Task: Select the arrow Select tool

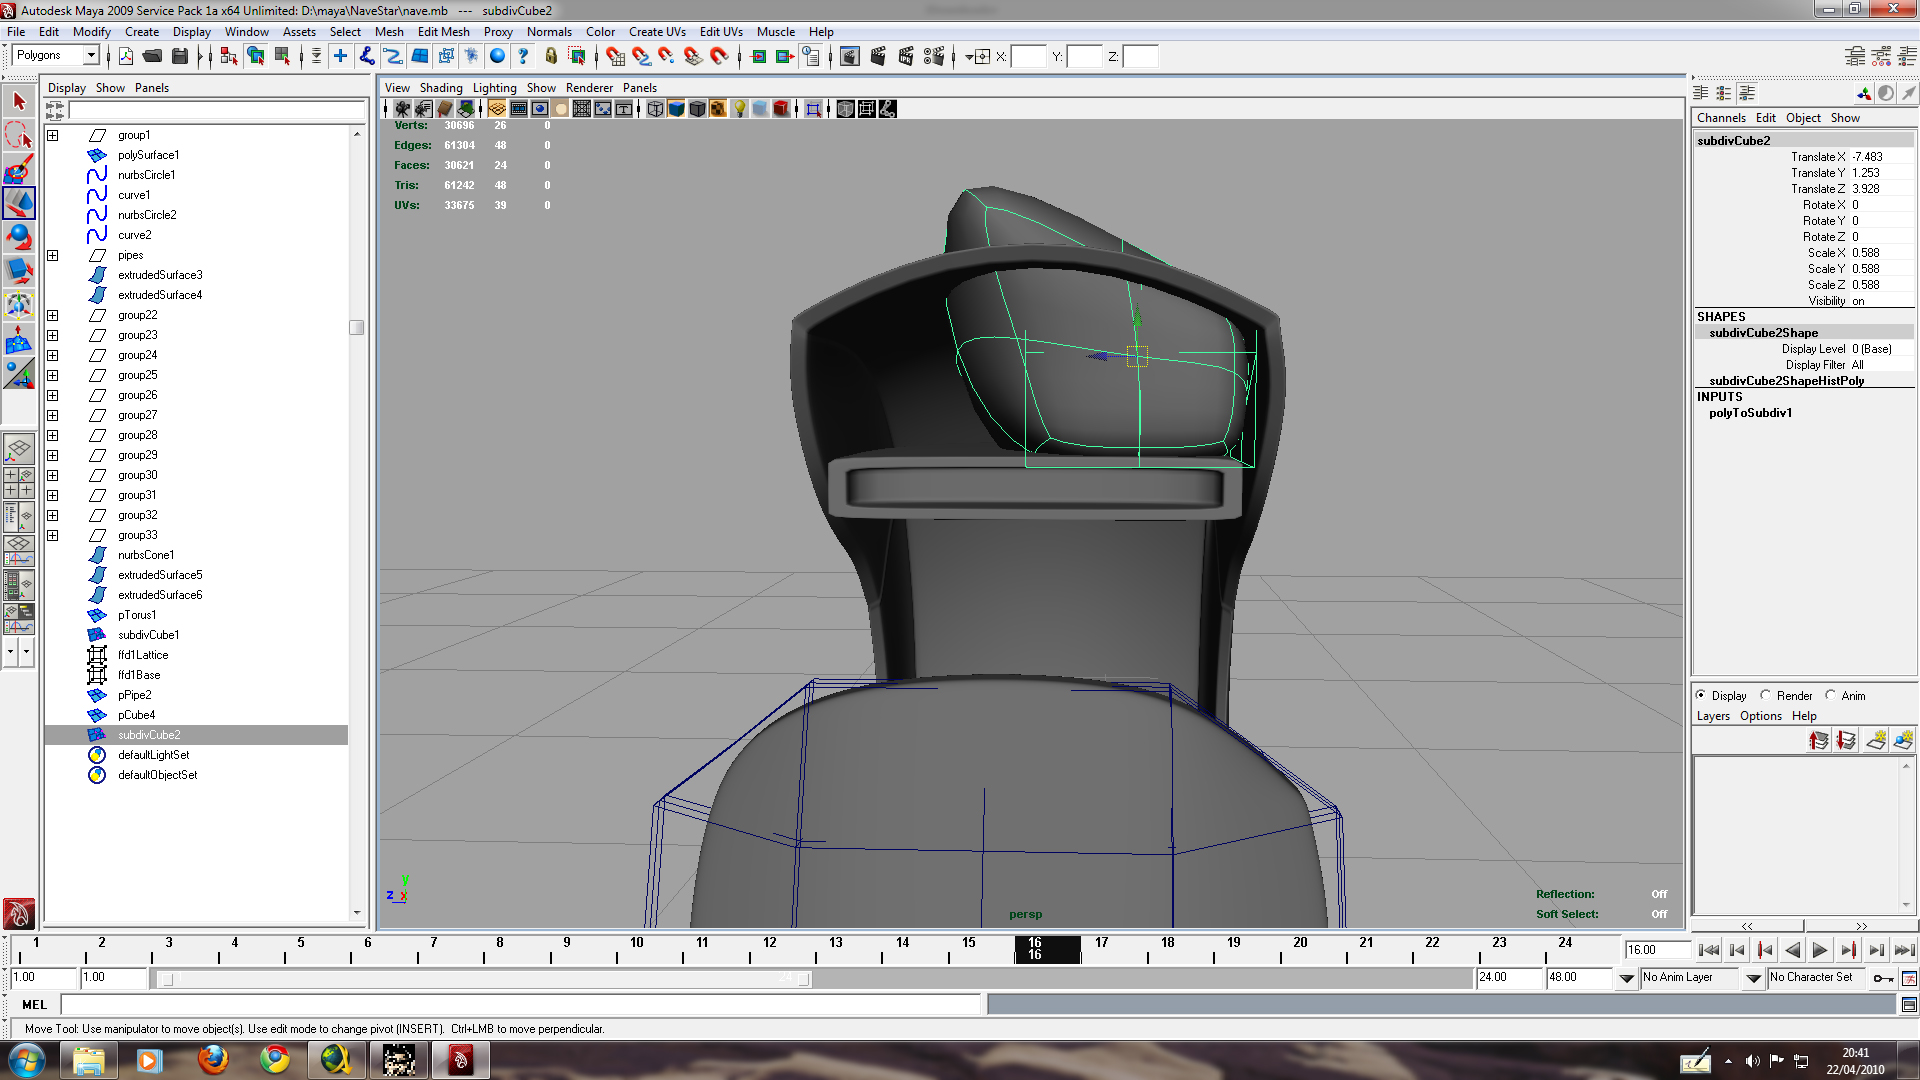Action: 19,101
